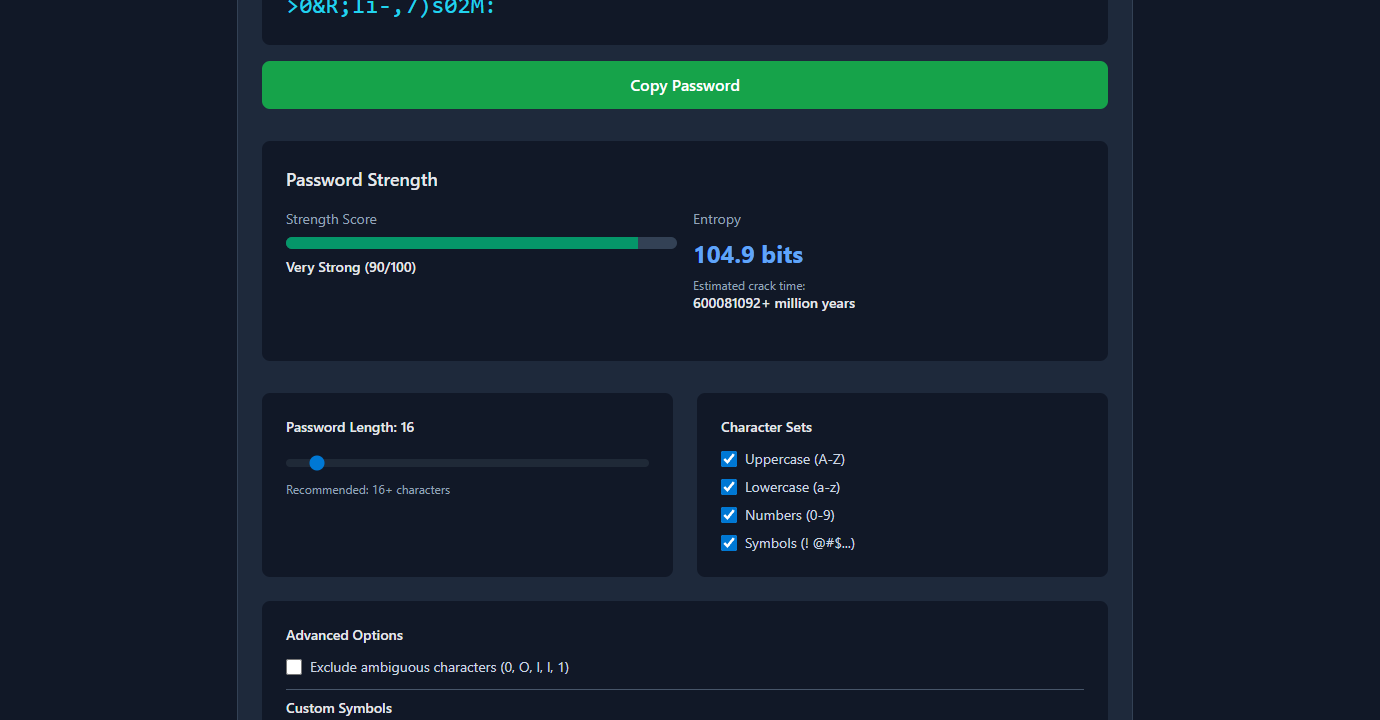This screenshot has width=1380, height=720.
Task: Select the 104.9 bits entropy value
Action: pos(748,255)
